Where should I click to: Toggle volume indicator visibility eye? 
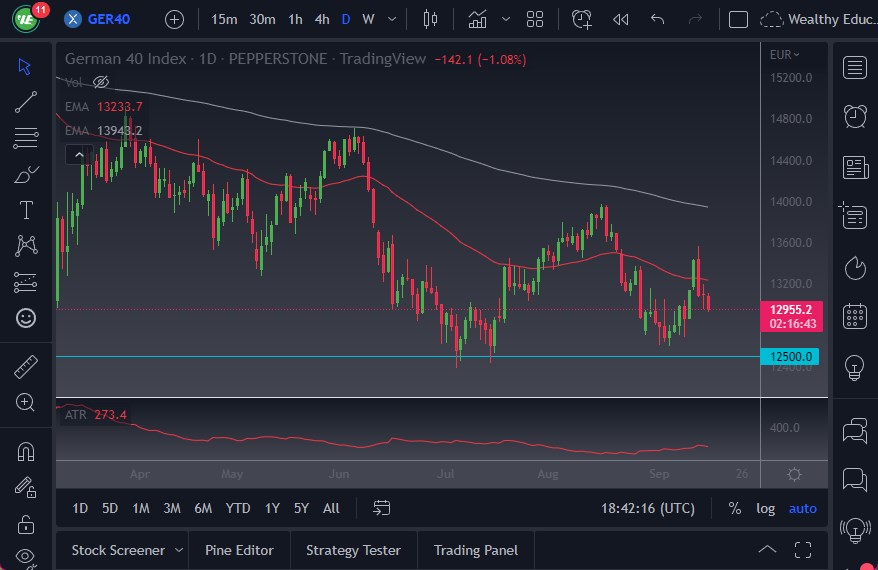click(100, 82)
